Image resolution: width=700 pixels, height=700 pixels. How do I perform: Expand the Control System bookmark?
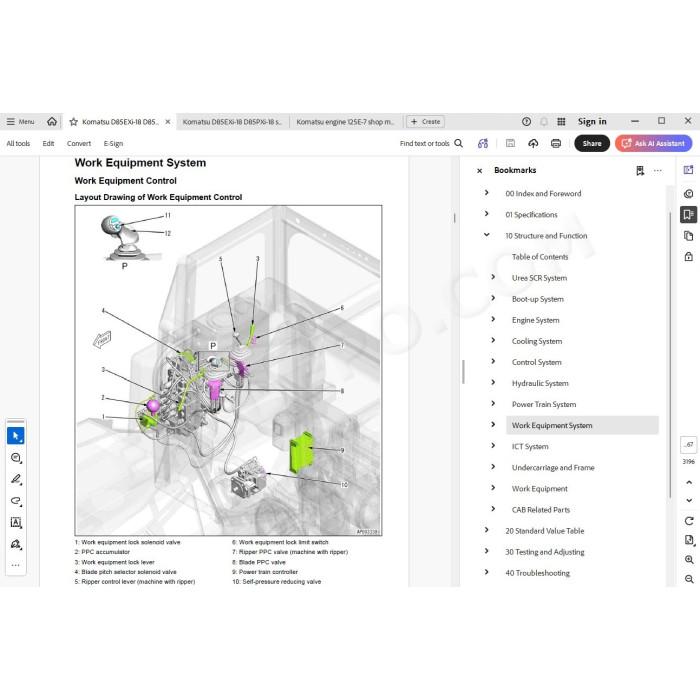tap(493, 361)
